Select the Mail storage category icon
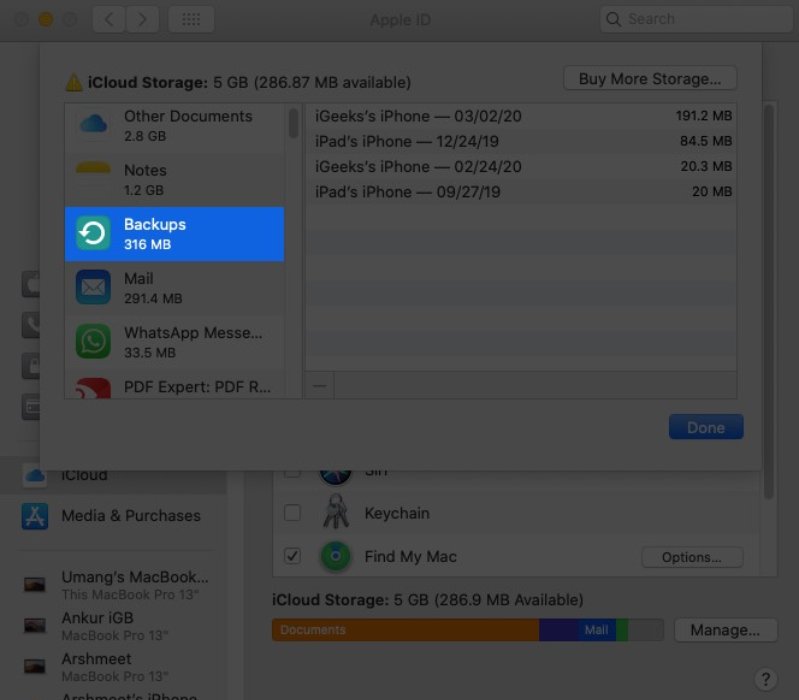The height and width of the screenshot is (700, 799). [x=93, y=287]
